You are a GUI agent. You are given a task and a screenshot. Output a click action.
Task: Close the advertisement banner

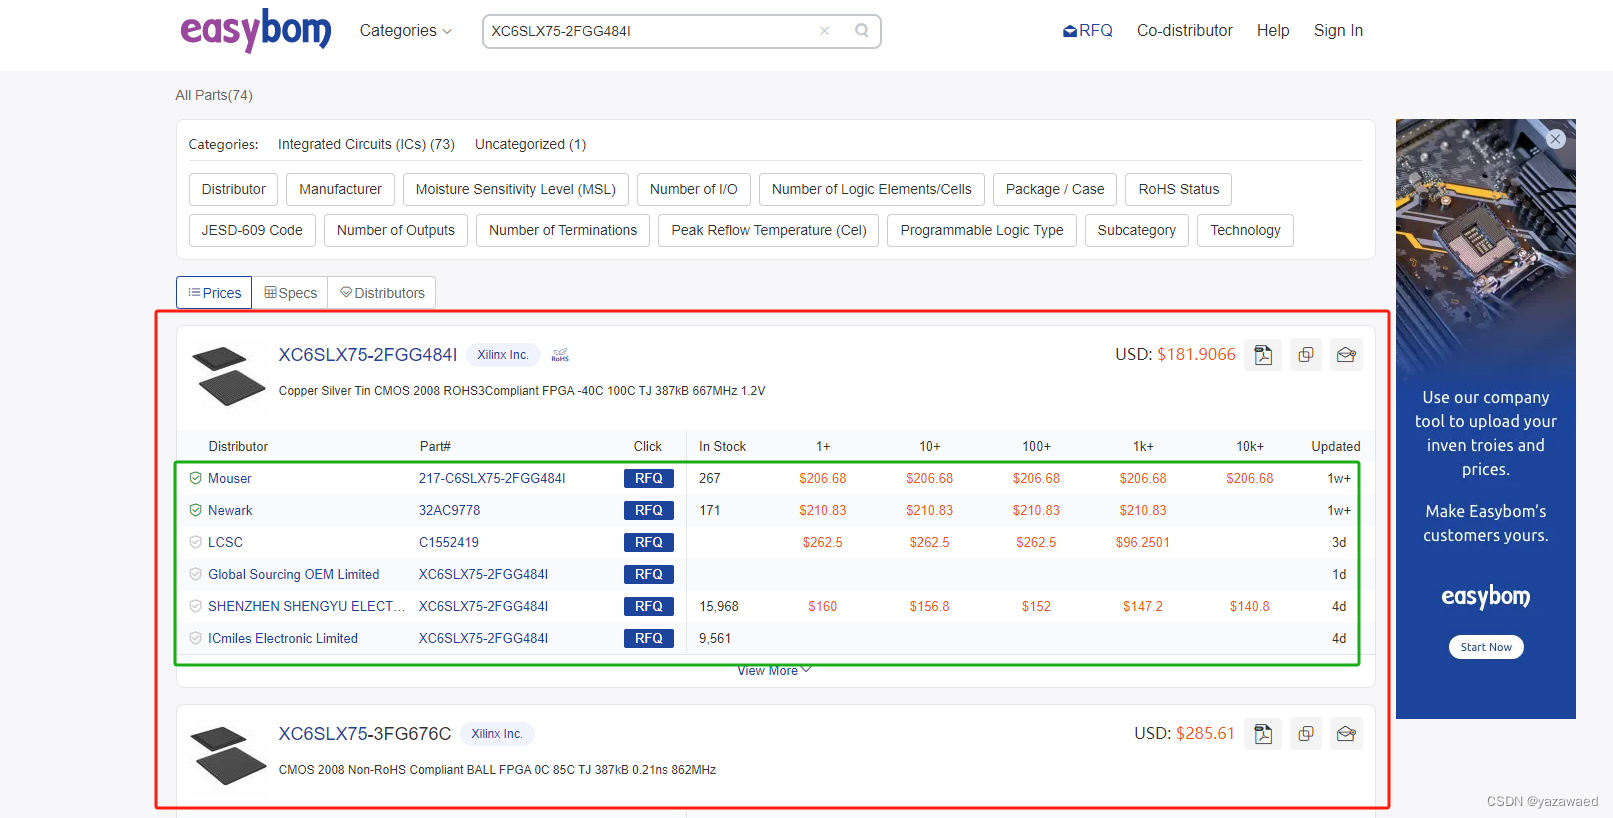point(1555,139)
